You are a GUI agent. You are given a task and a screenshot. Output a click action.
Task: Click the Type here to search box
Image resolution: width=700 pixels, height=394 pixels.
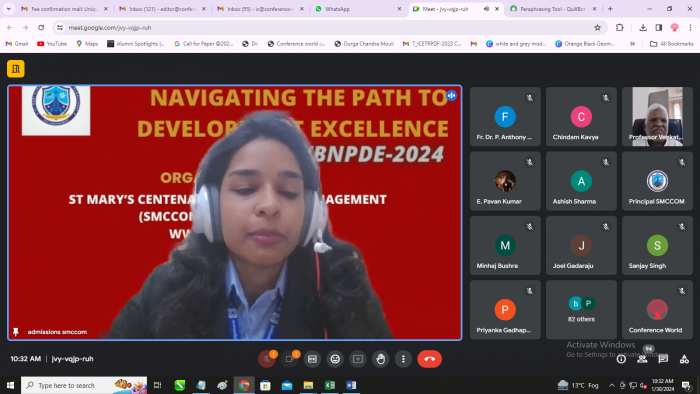[x=84, y=385]
